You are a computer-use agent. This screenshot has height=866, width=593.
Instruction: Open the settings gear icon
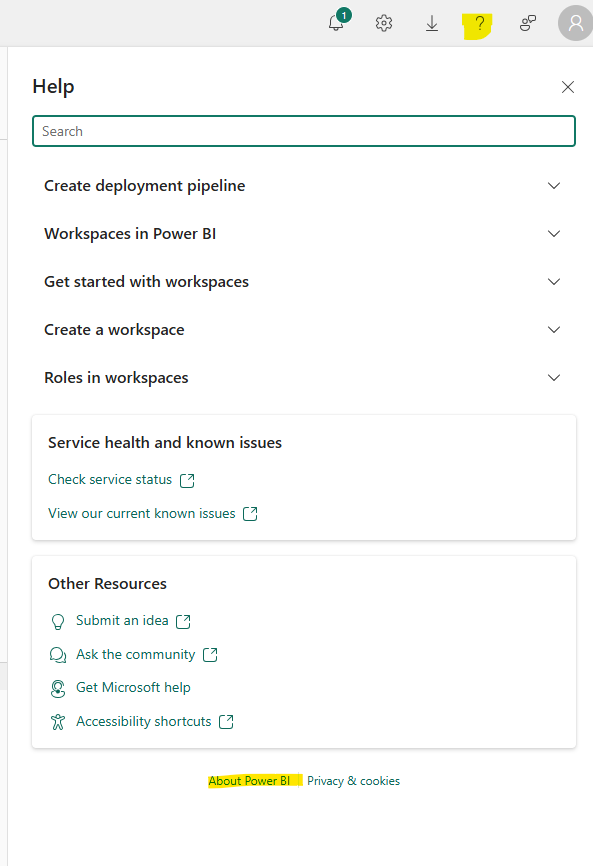tap(384, 23)
